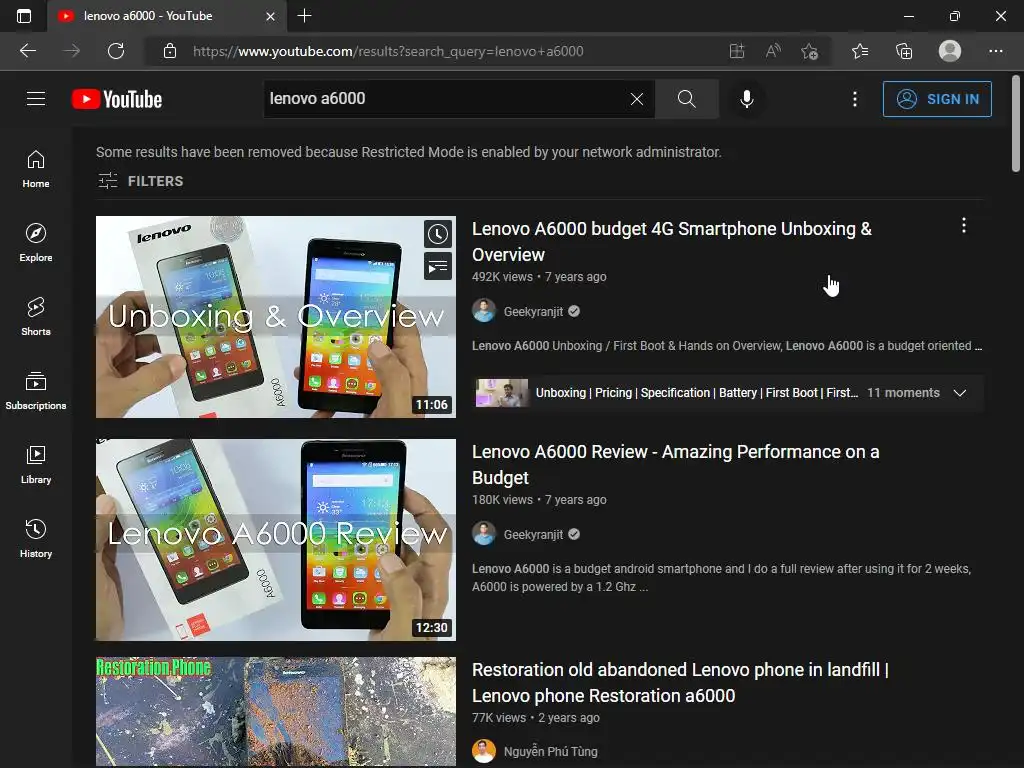Image resolution: width=1024 pixels, height=768 pixels.
Task: Click description 'Lenovo A6000 is a budget android smartphone'
Action: point(722,577)
